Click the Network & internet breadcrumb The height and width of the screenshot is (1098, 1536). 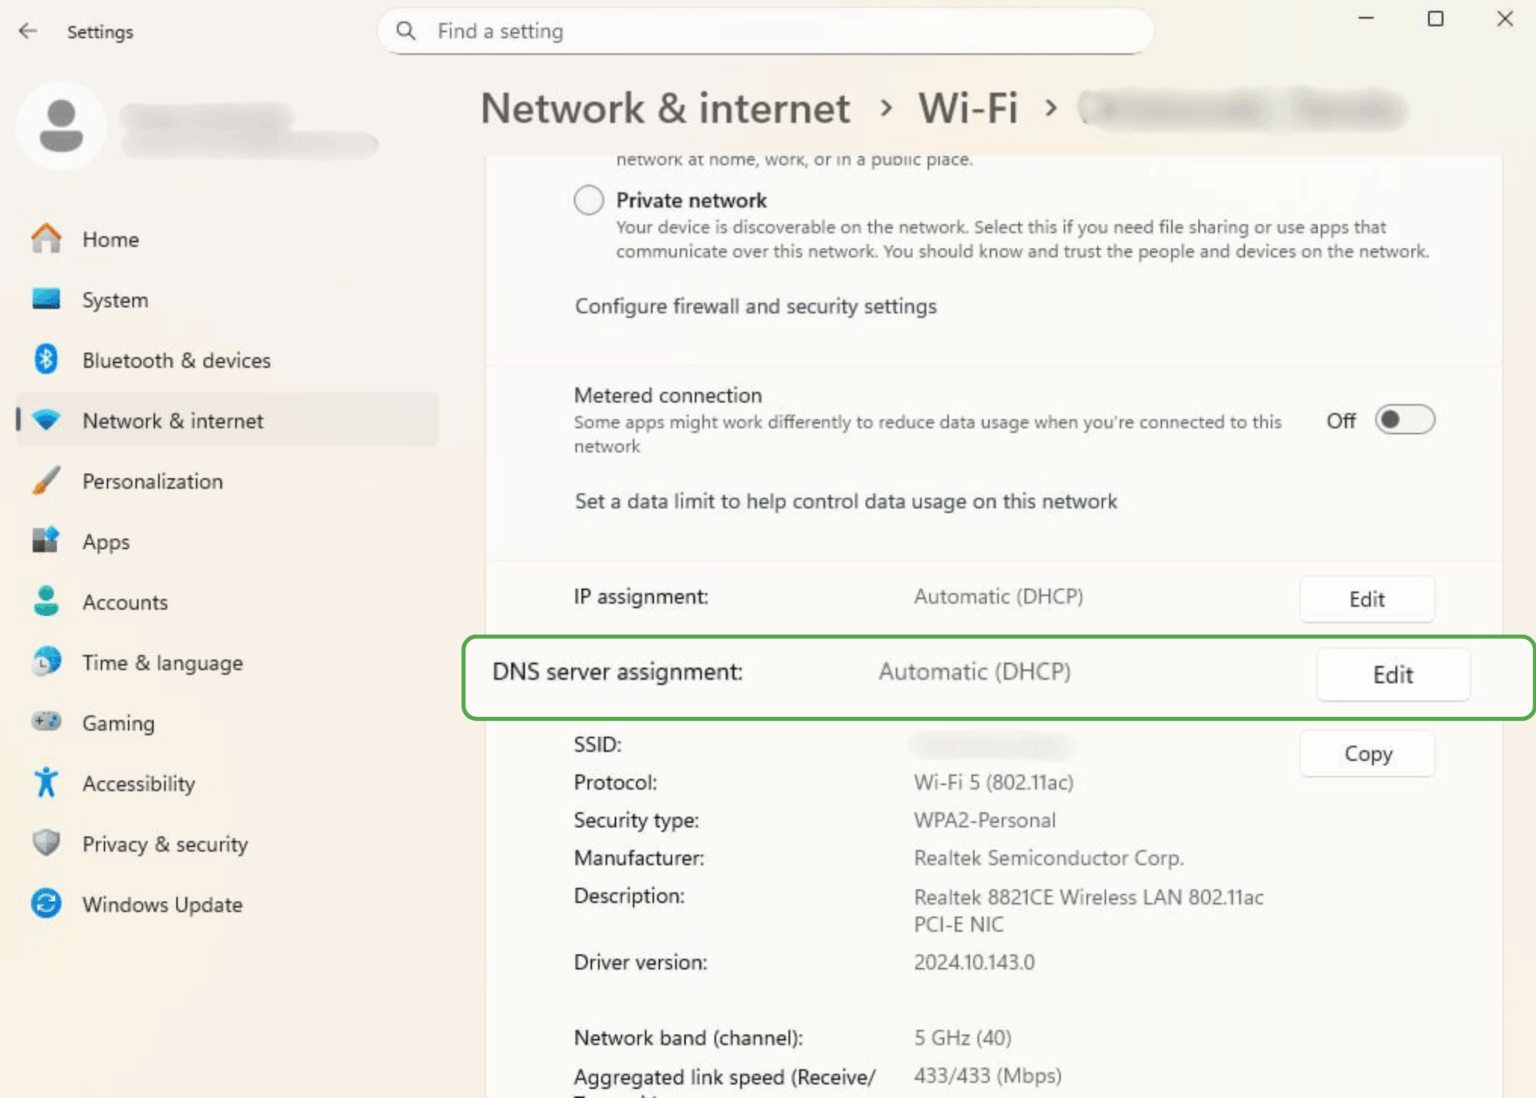click(665, 108)
